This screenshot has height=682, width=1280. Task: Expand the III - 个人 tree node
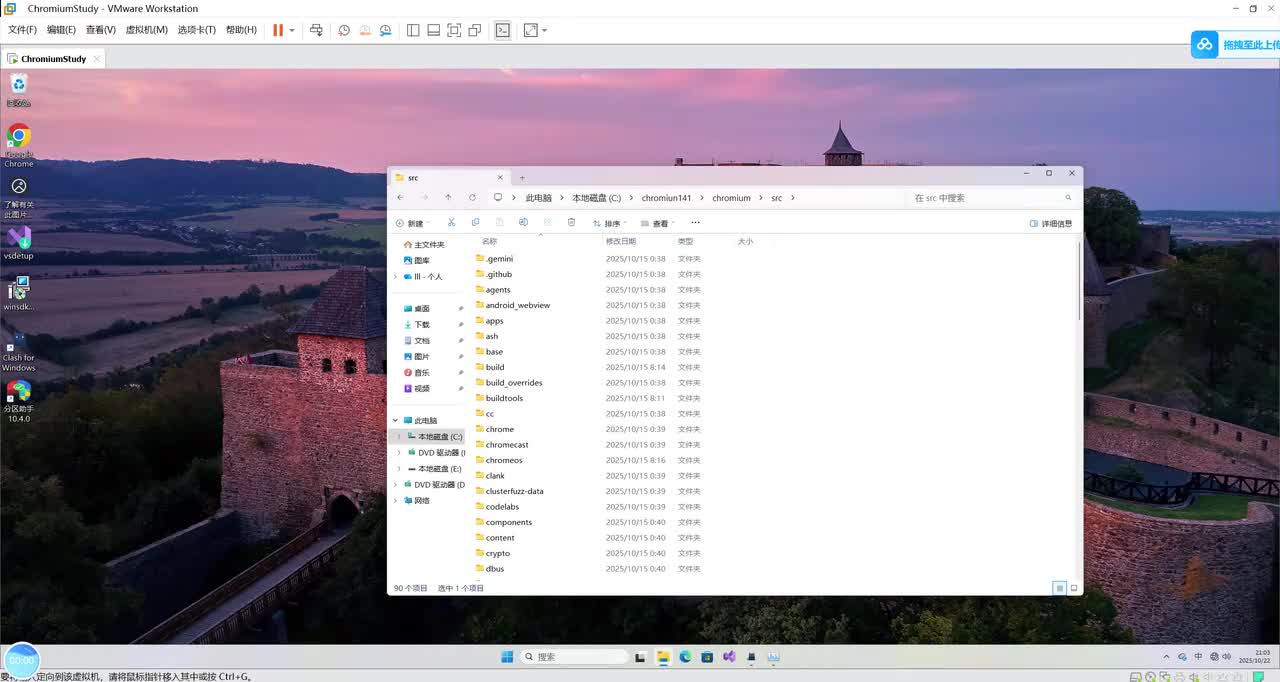396,277
